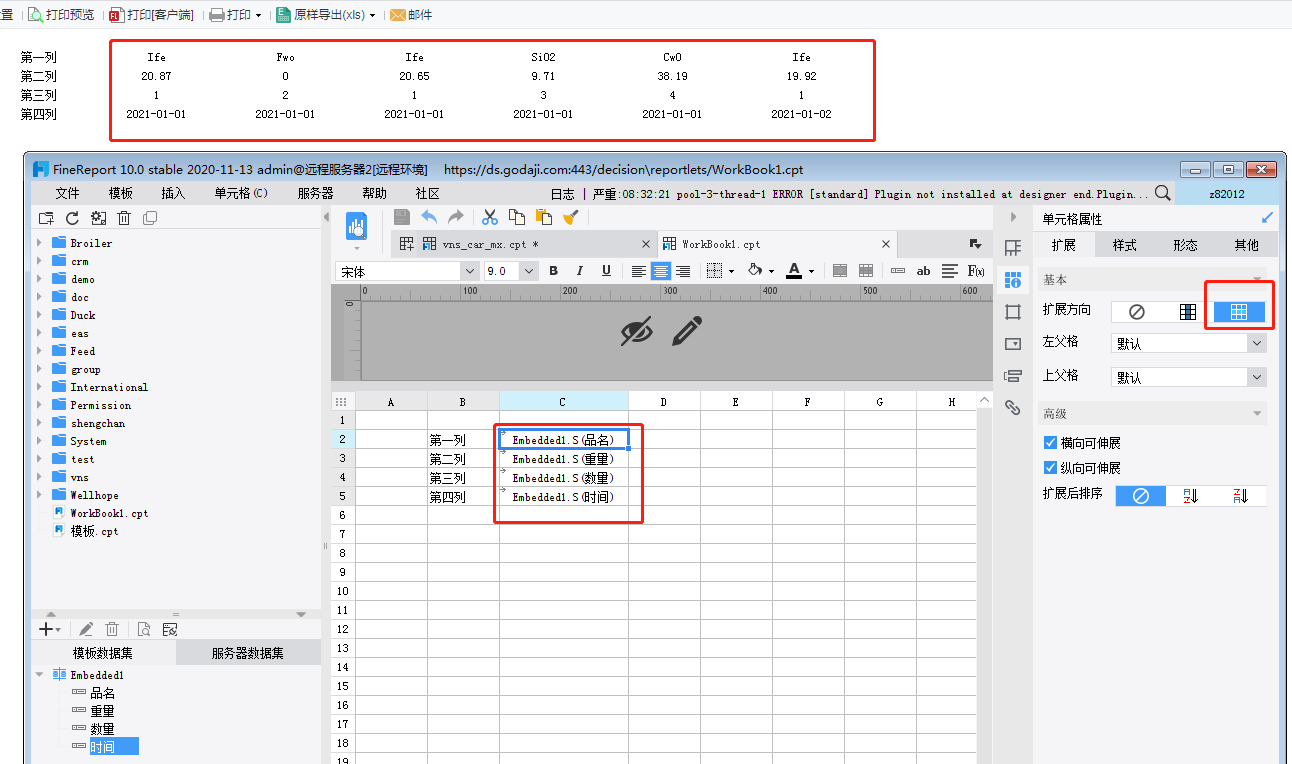Click the Cut scissors icon
The image size is (1292, 764).
490,217
